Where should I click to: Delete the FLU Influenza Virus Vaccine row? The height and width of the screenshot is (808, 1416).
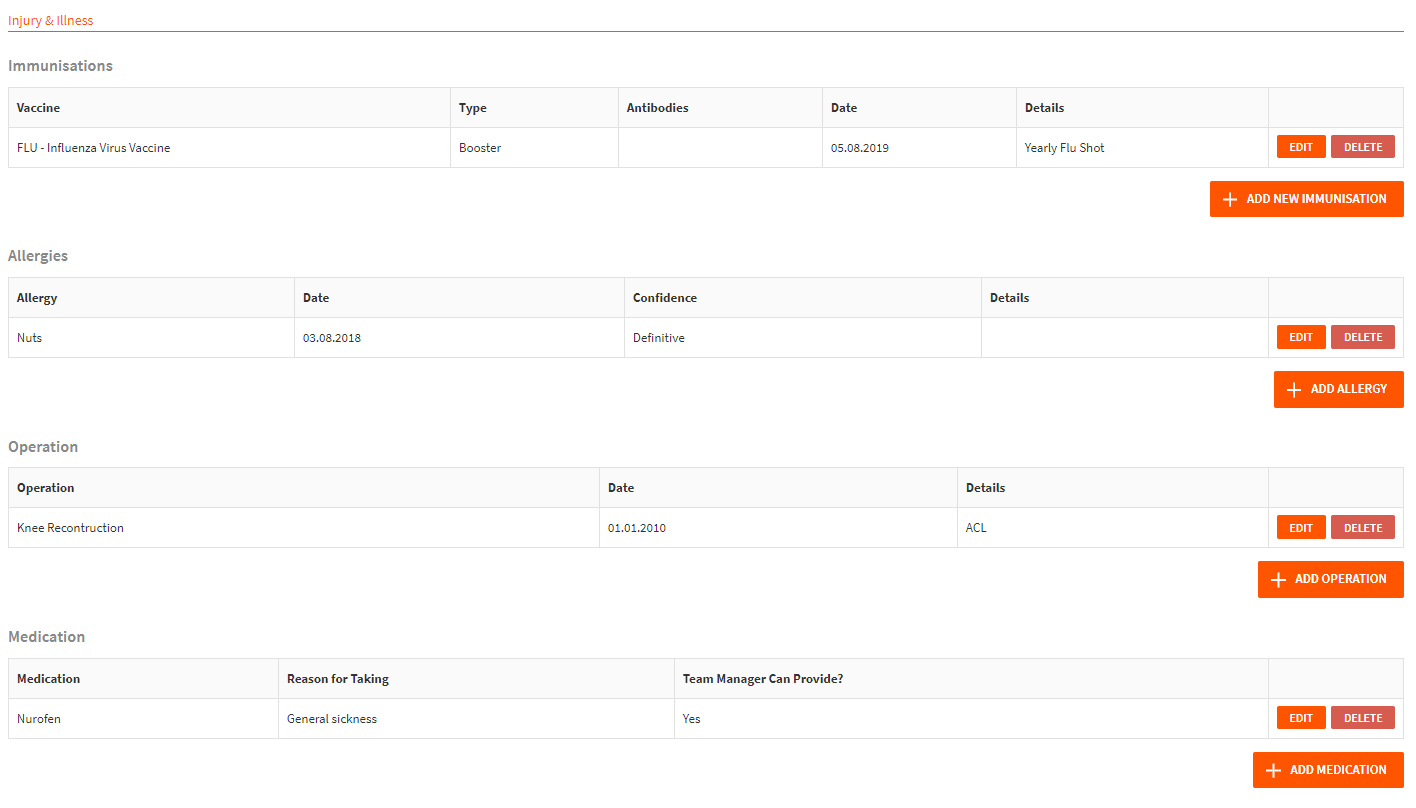click(1363, 147)
